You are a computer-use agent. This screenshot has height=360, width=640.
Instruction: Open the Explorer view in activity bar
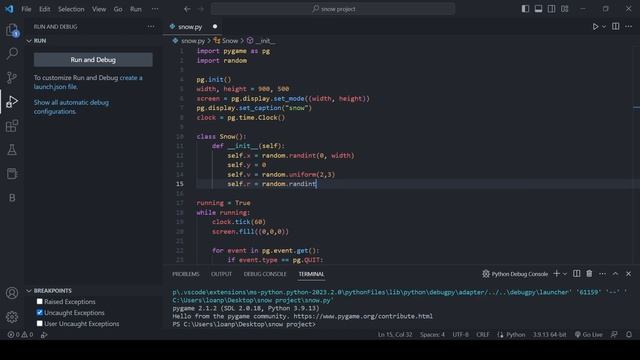[12, 30]
